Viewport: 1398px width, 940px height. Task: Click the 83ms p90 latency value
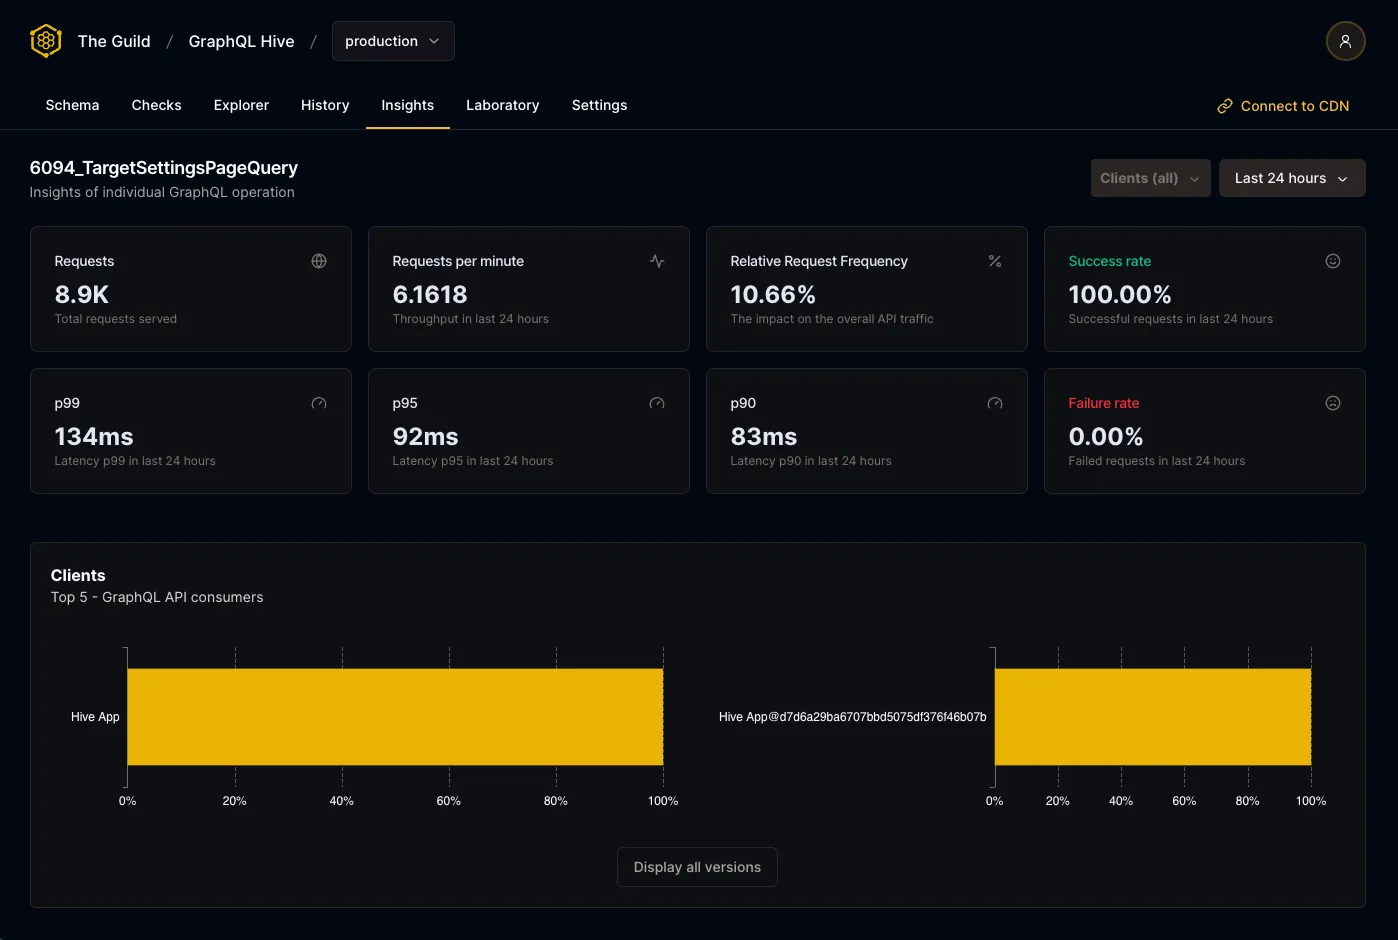tap(764, 437)
